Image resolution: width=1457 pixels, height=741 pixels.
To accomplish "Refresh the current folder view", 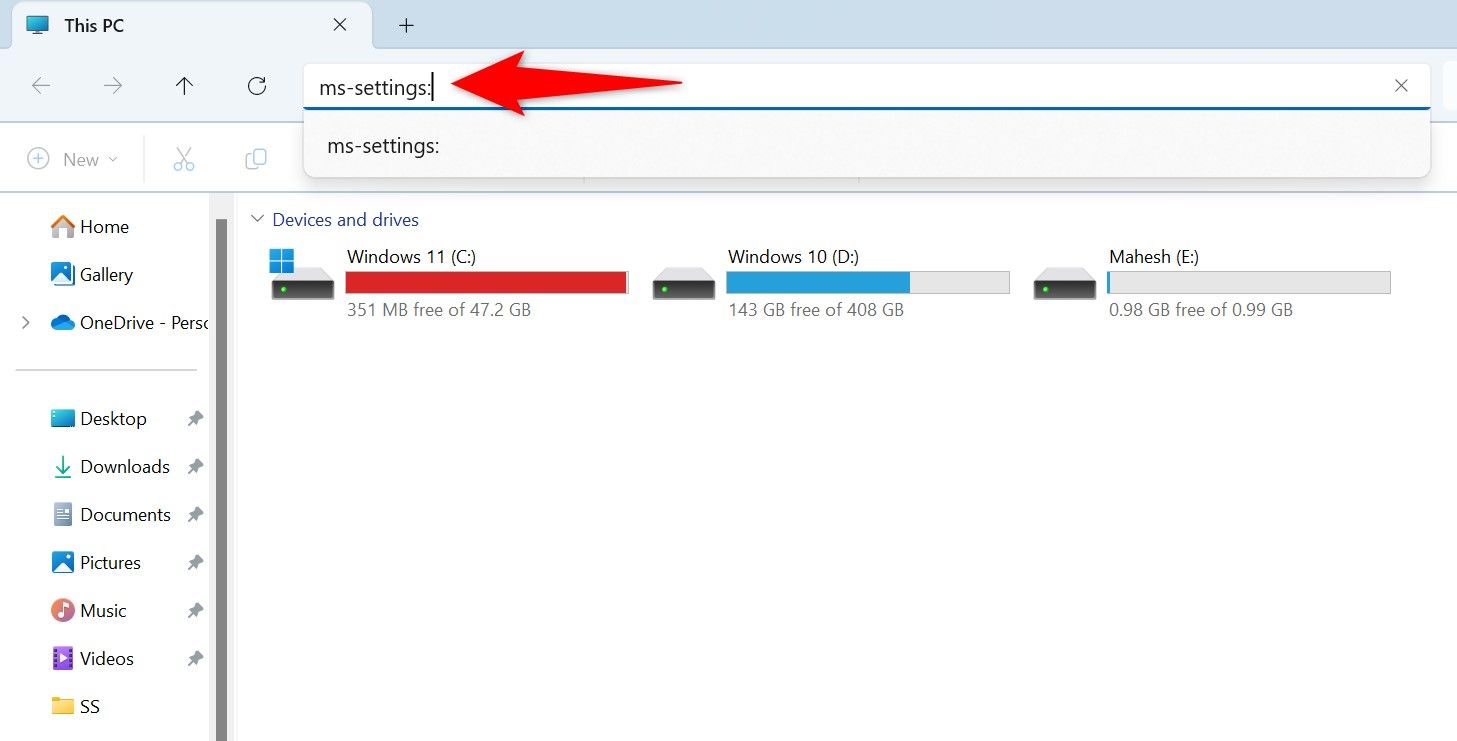I will pyautogui.click(x=257, y=86).
